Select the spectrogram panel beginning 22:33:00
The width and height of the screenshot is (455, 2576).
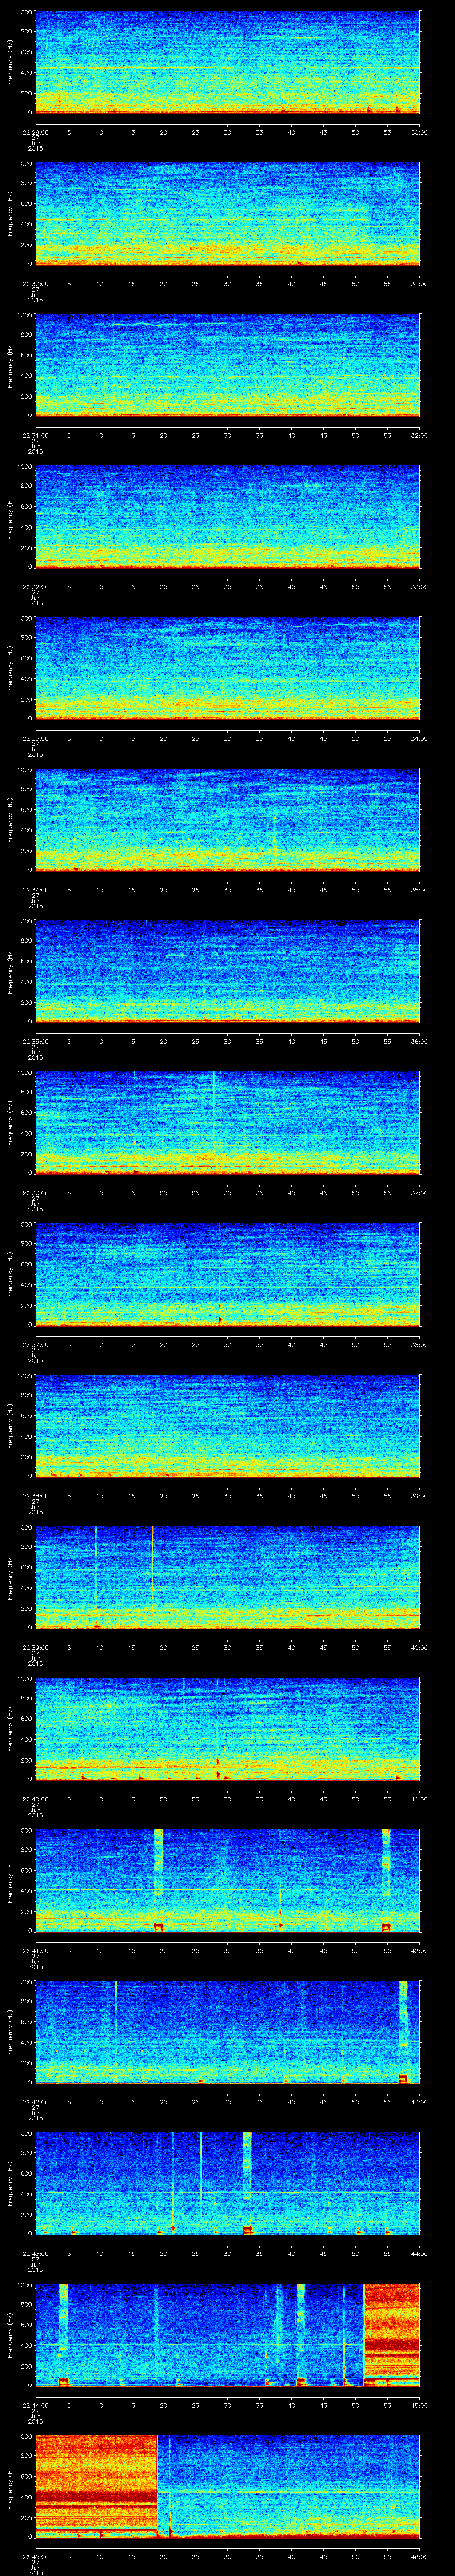pos(228,668)
